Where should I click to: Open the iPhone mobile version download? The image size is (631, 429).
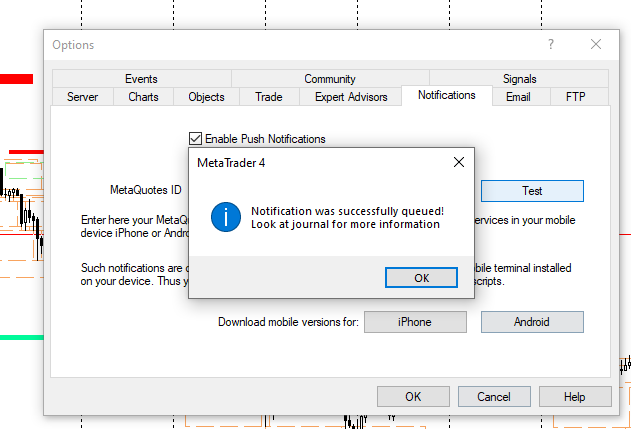415,322
